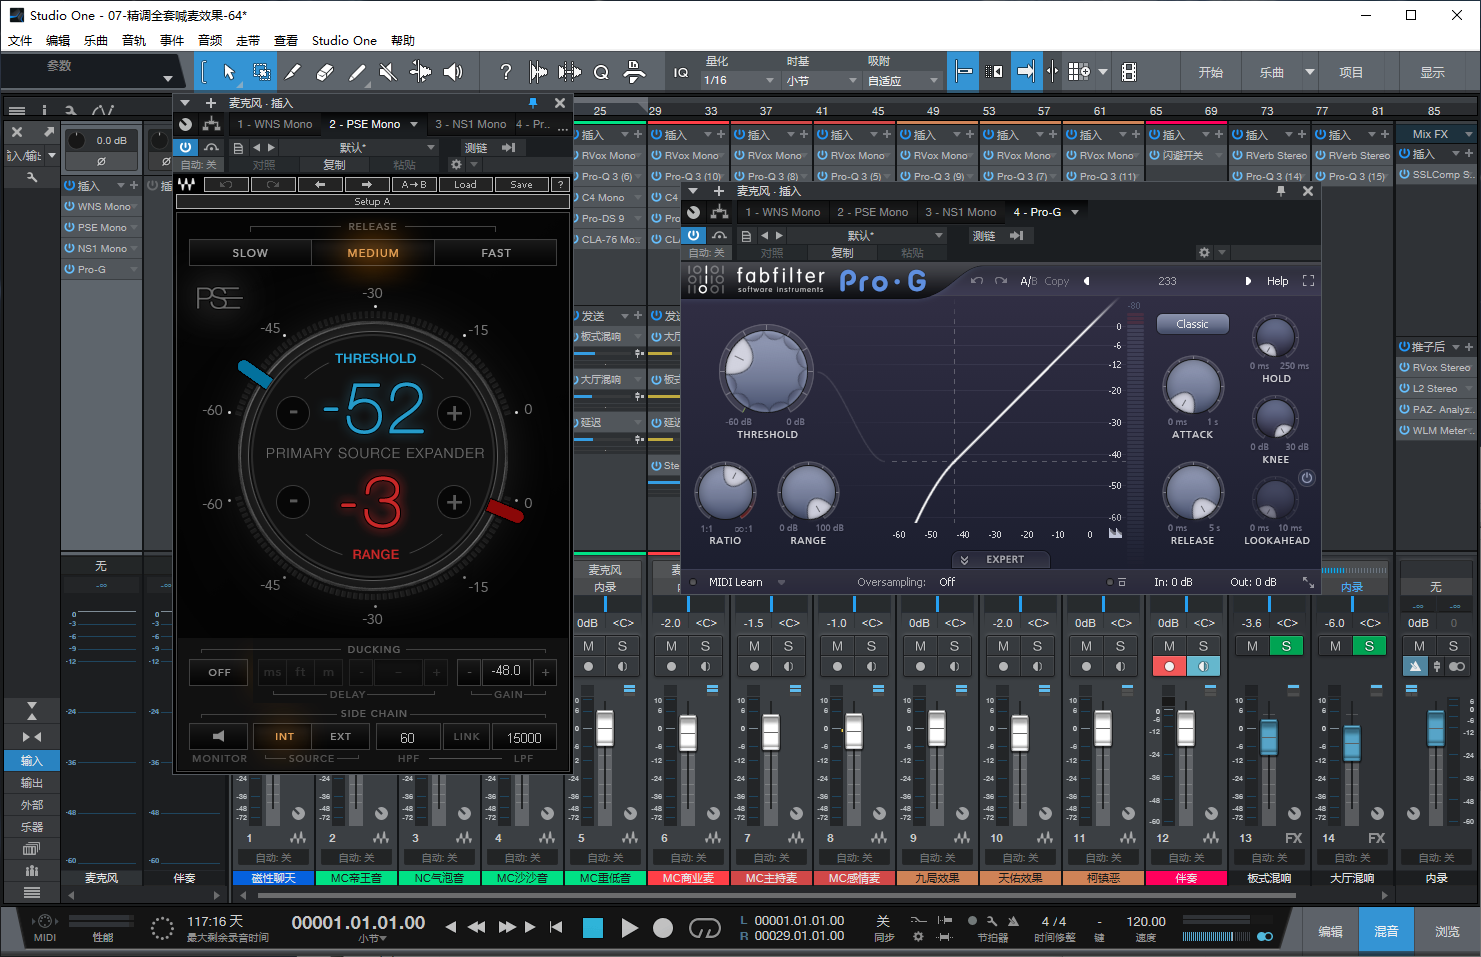The width and height of the screenshot is (1481, 957).
Task: Expand the Pro-G EXPERT section
Action: 1000,560
